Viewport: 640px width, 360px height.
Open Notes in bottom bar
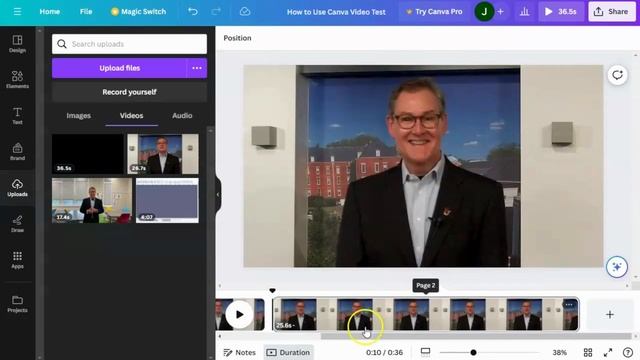click(x=240, y=352)
